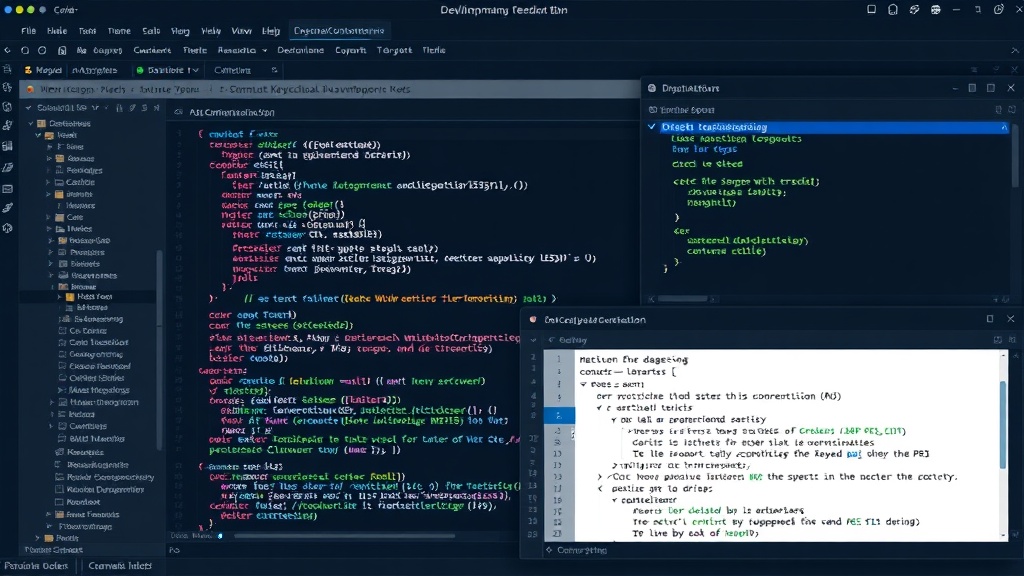The width and height of the screenshot is (1024, 576).
Task: Click the orange circle on the breadcrumb bar
Action: click(x=30, y=89)
